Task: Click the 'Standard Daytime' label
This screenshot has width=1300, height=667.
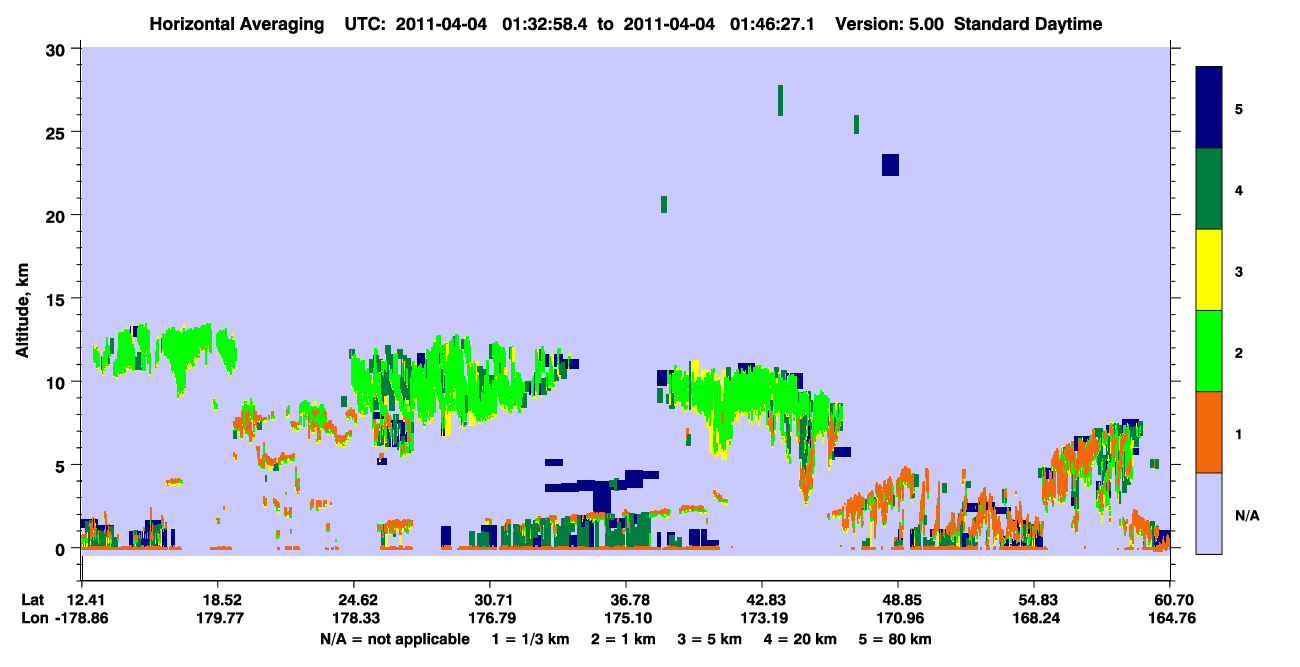Action: click(1028, 24)
